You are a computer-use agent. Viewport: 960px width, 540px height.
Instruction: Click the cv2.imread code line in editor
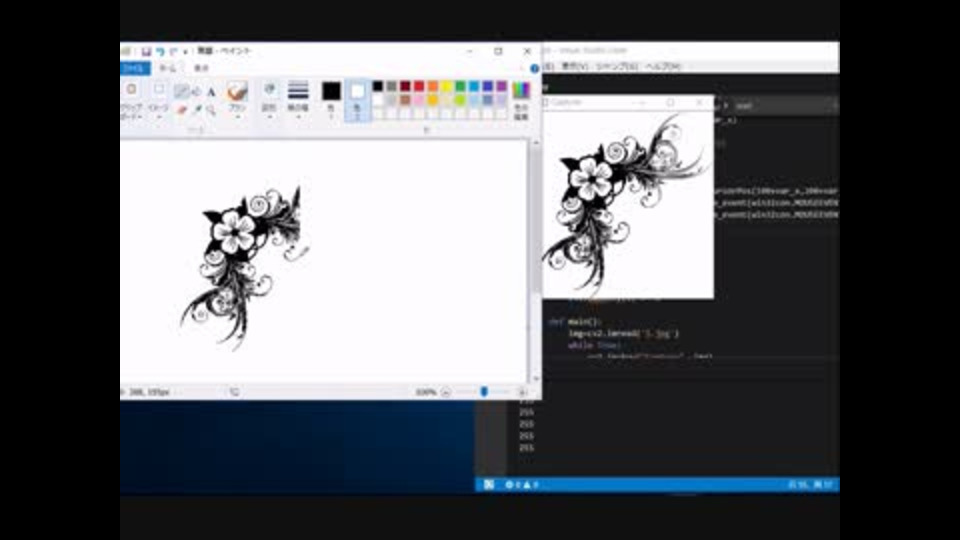point(623,334)
